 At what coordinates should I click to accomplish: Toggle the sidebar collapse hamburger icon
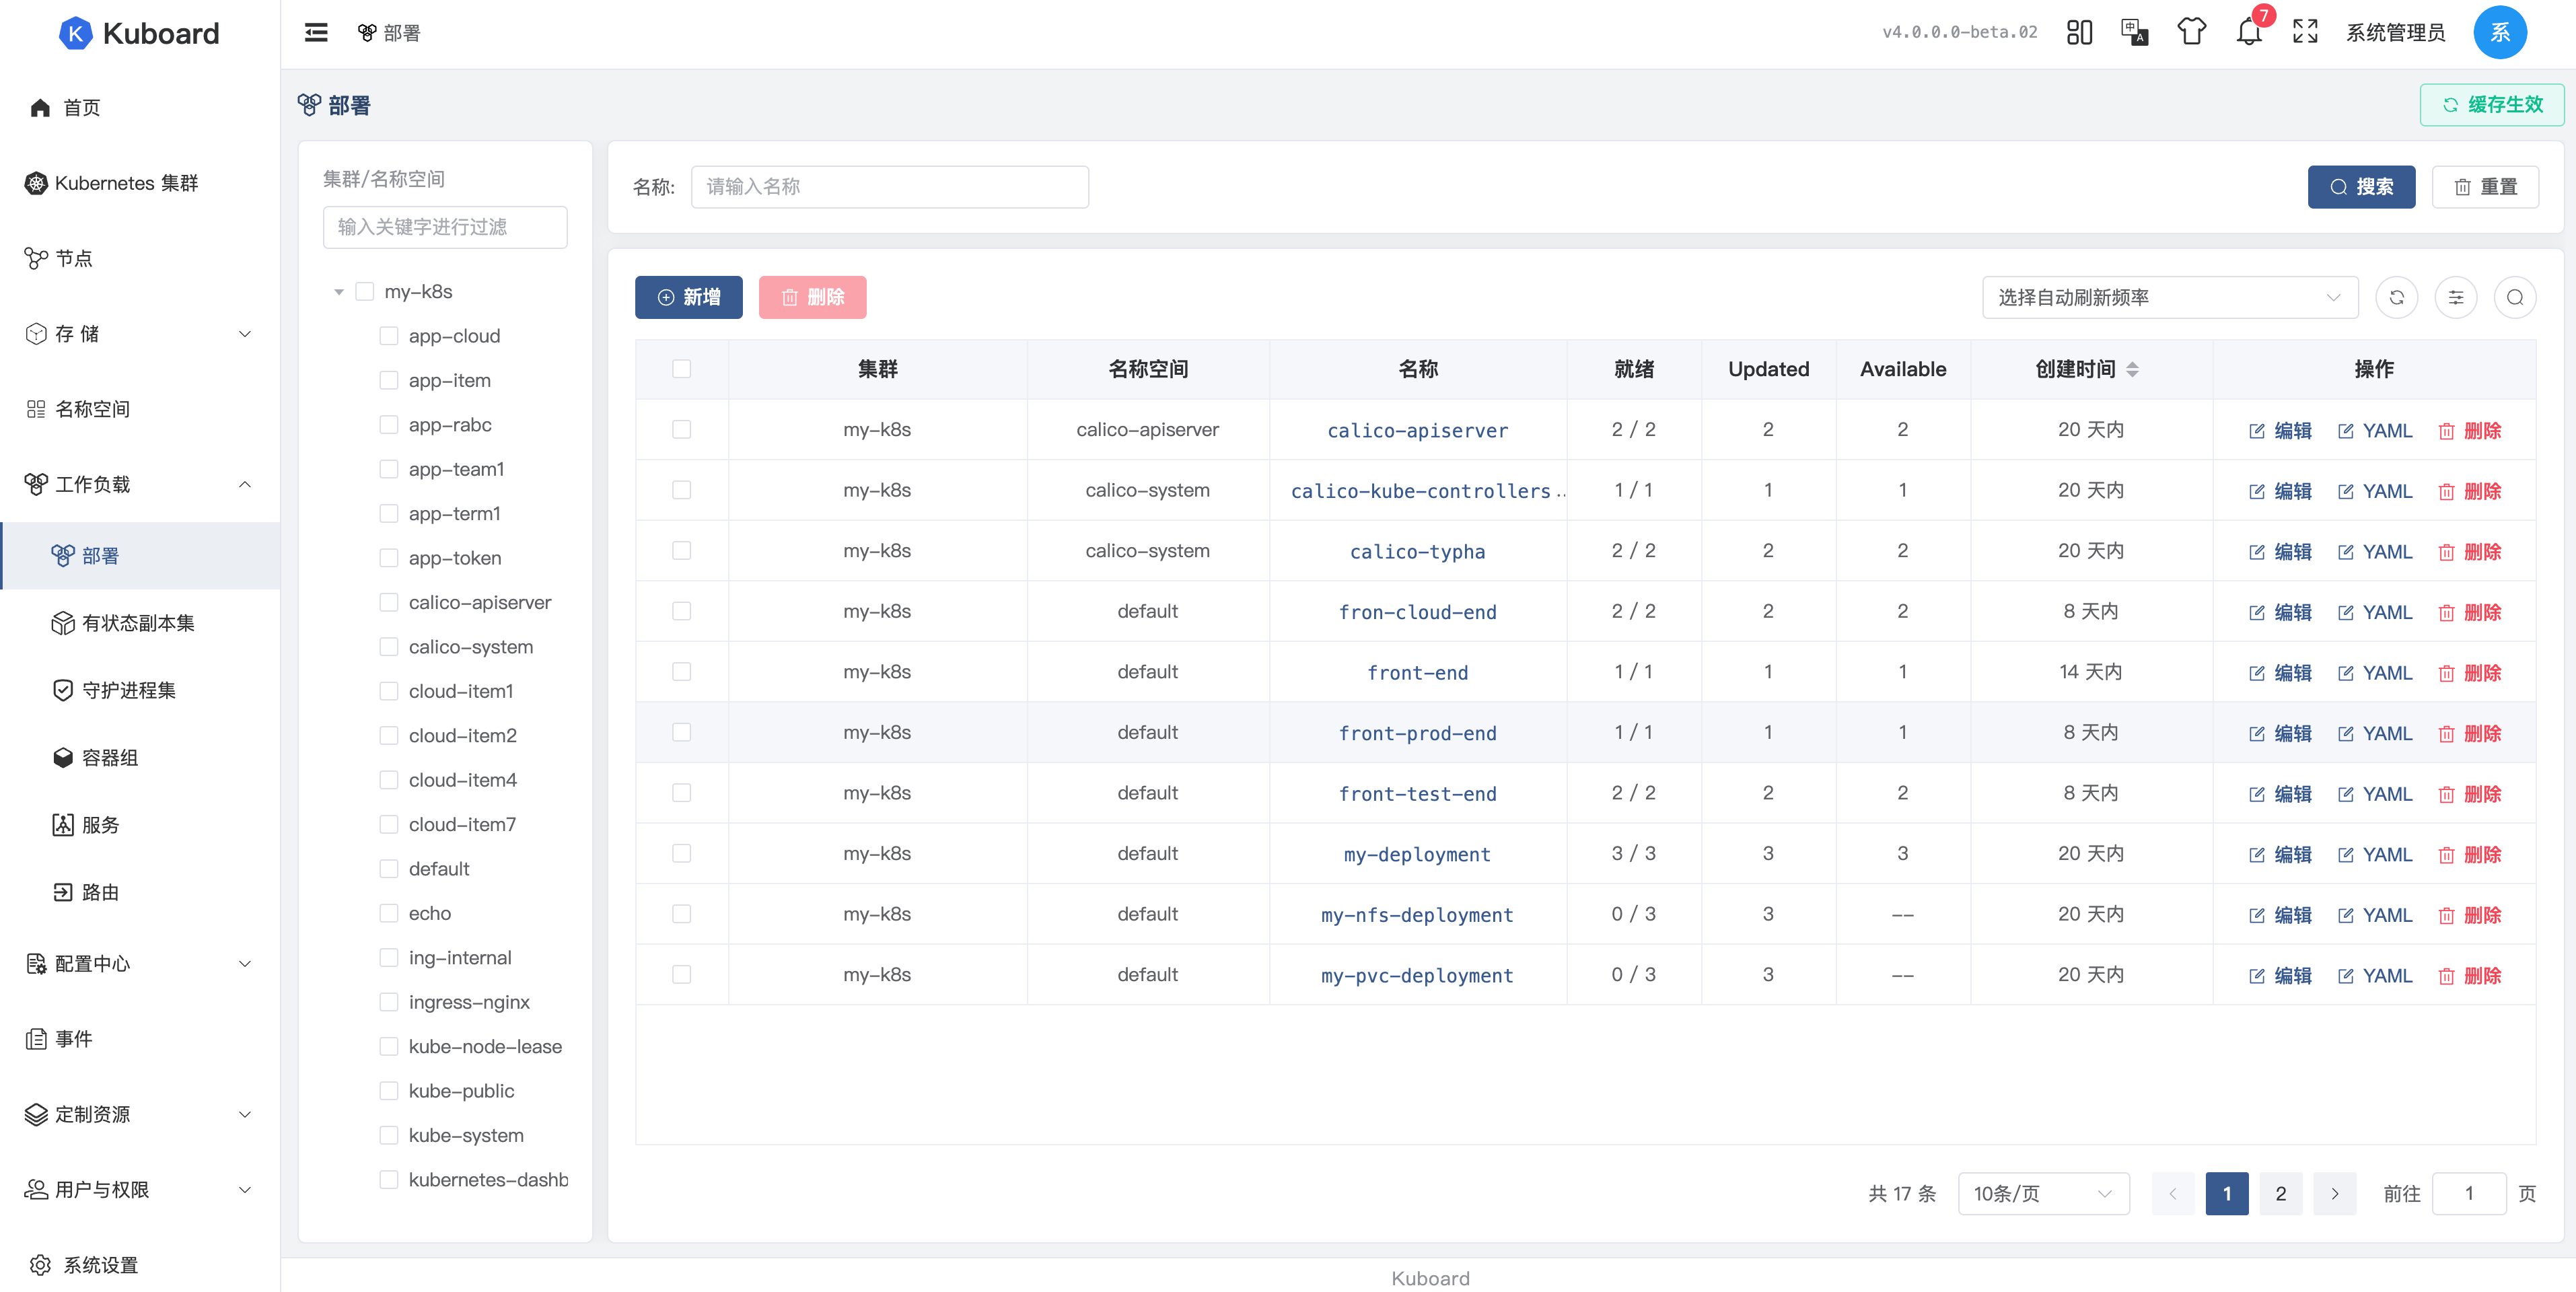[x=316, y=33]
